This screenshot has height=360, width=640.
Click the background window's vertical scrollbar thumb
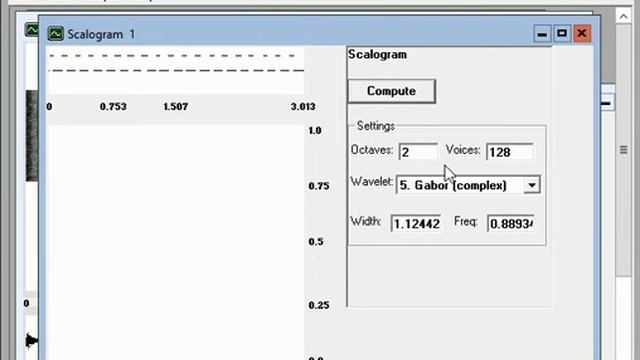[623, 151]
